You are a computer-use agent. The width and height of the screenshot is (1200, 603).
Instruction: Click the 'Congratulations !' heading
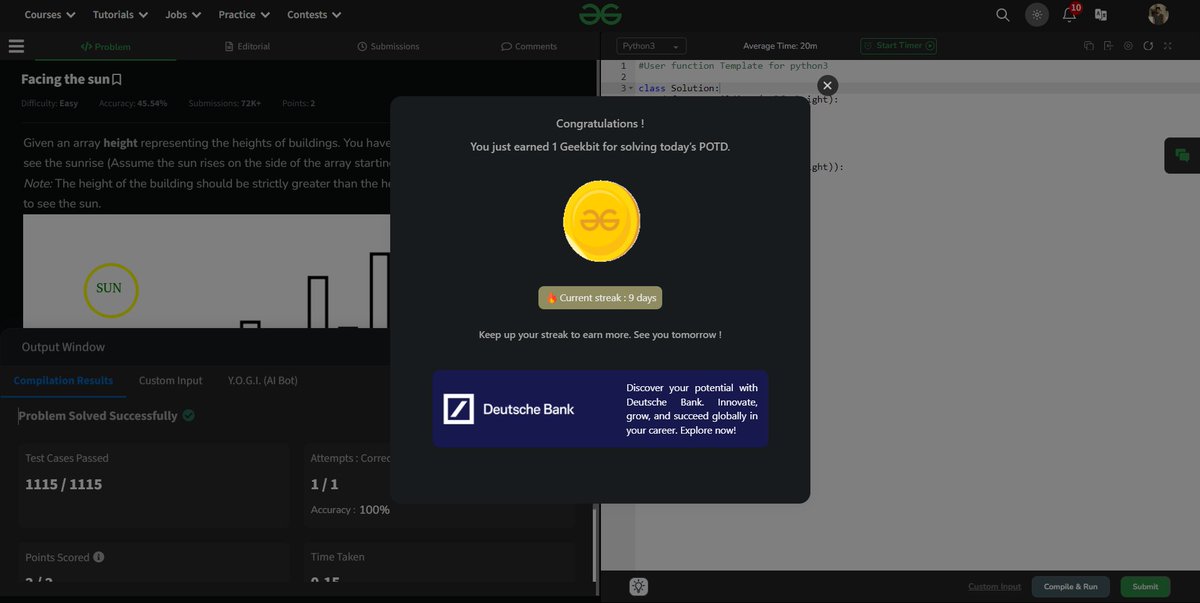pos(600,124)
